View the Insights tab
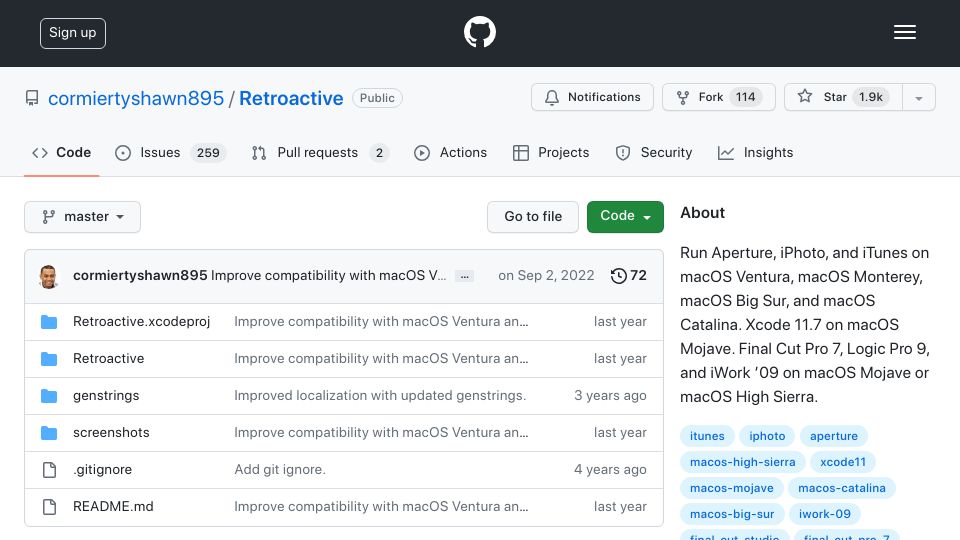The width and height of the screenshot is (960, 540). click(x=755, y=152)
